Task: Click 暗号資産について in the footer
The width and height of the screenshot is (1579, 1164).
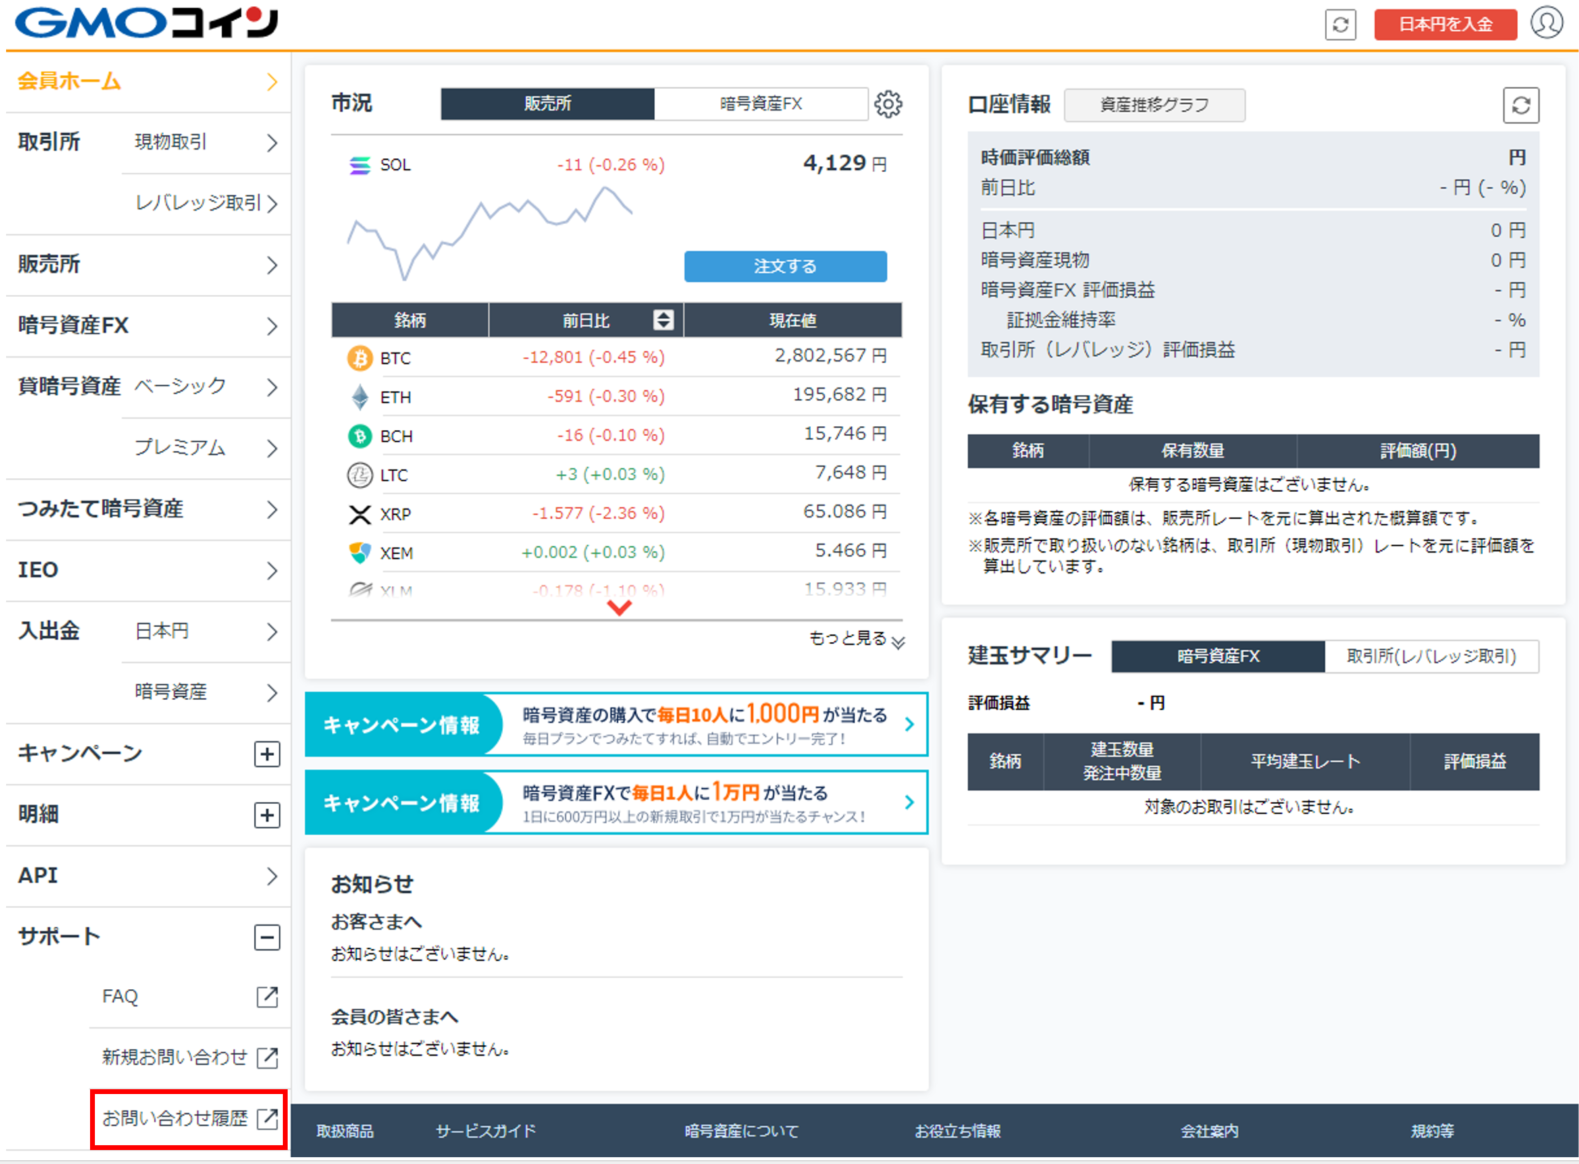Action: pos(741,1131)
